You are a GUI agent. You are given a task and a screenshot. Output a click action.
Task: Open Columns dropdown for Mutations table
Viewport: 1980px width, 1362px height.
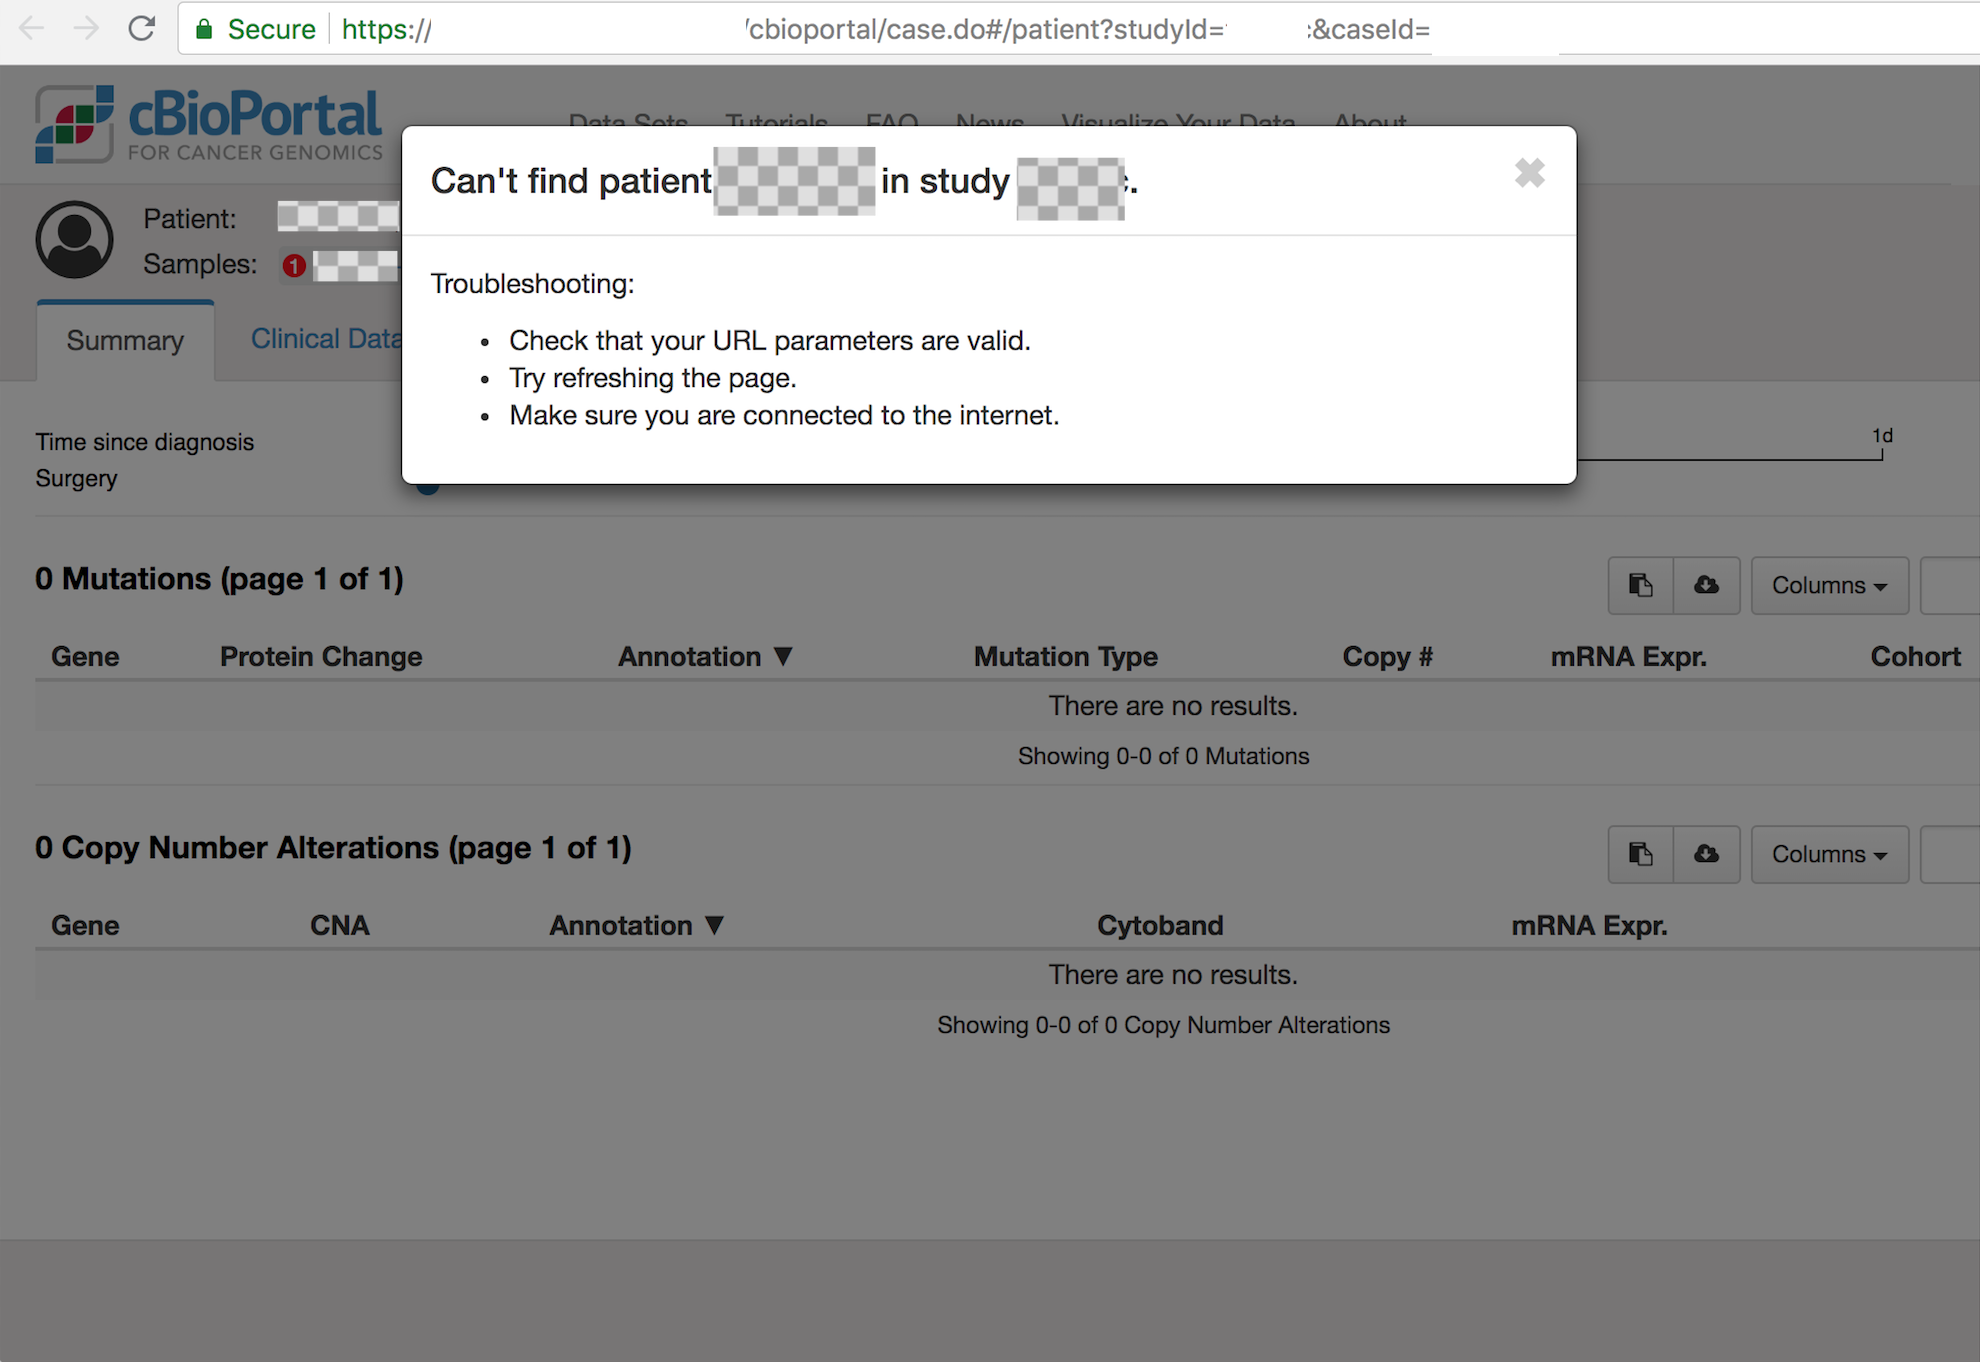[1829, 585]
